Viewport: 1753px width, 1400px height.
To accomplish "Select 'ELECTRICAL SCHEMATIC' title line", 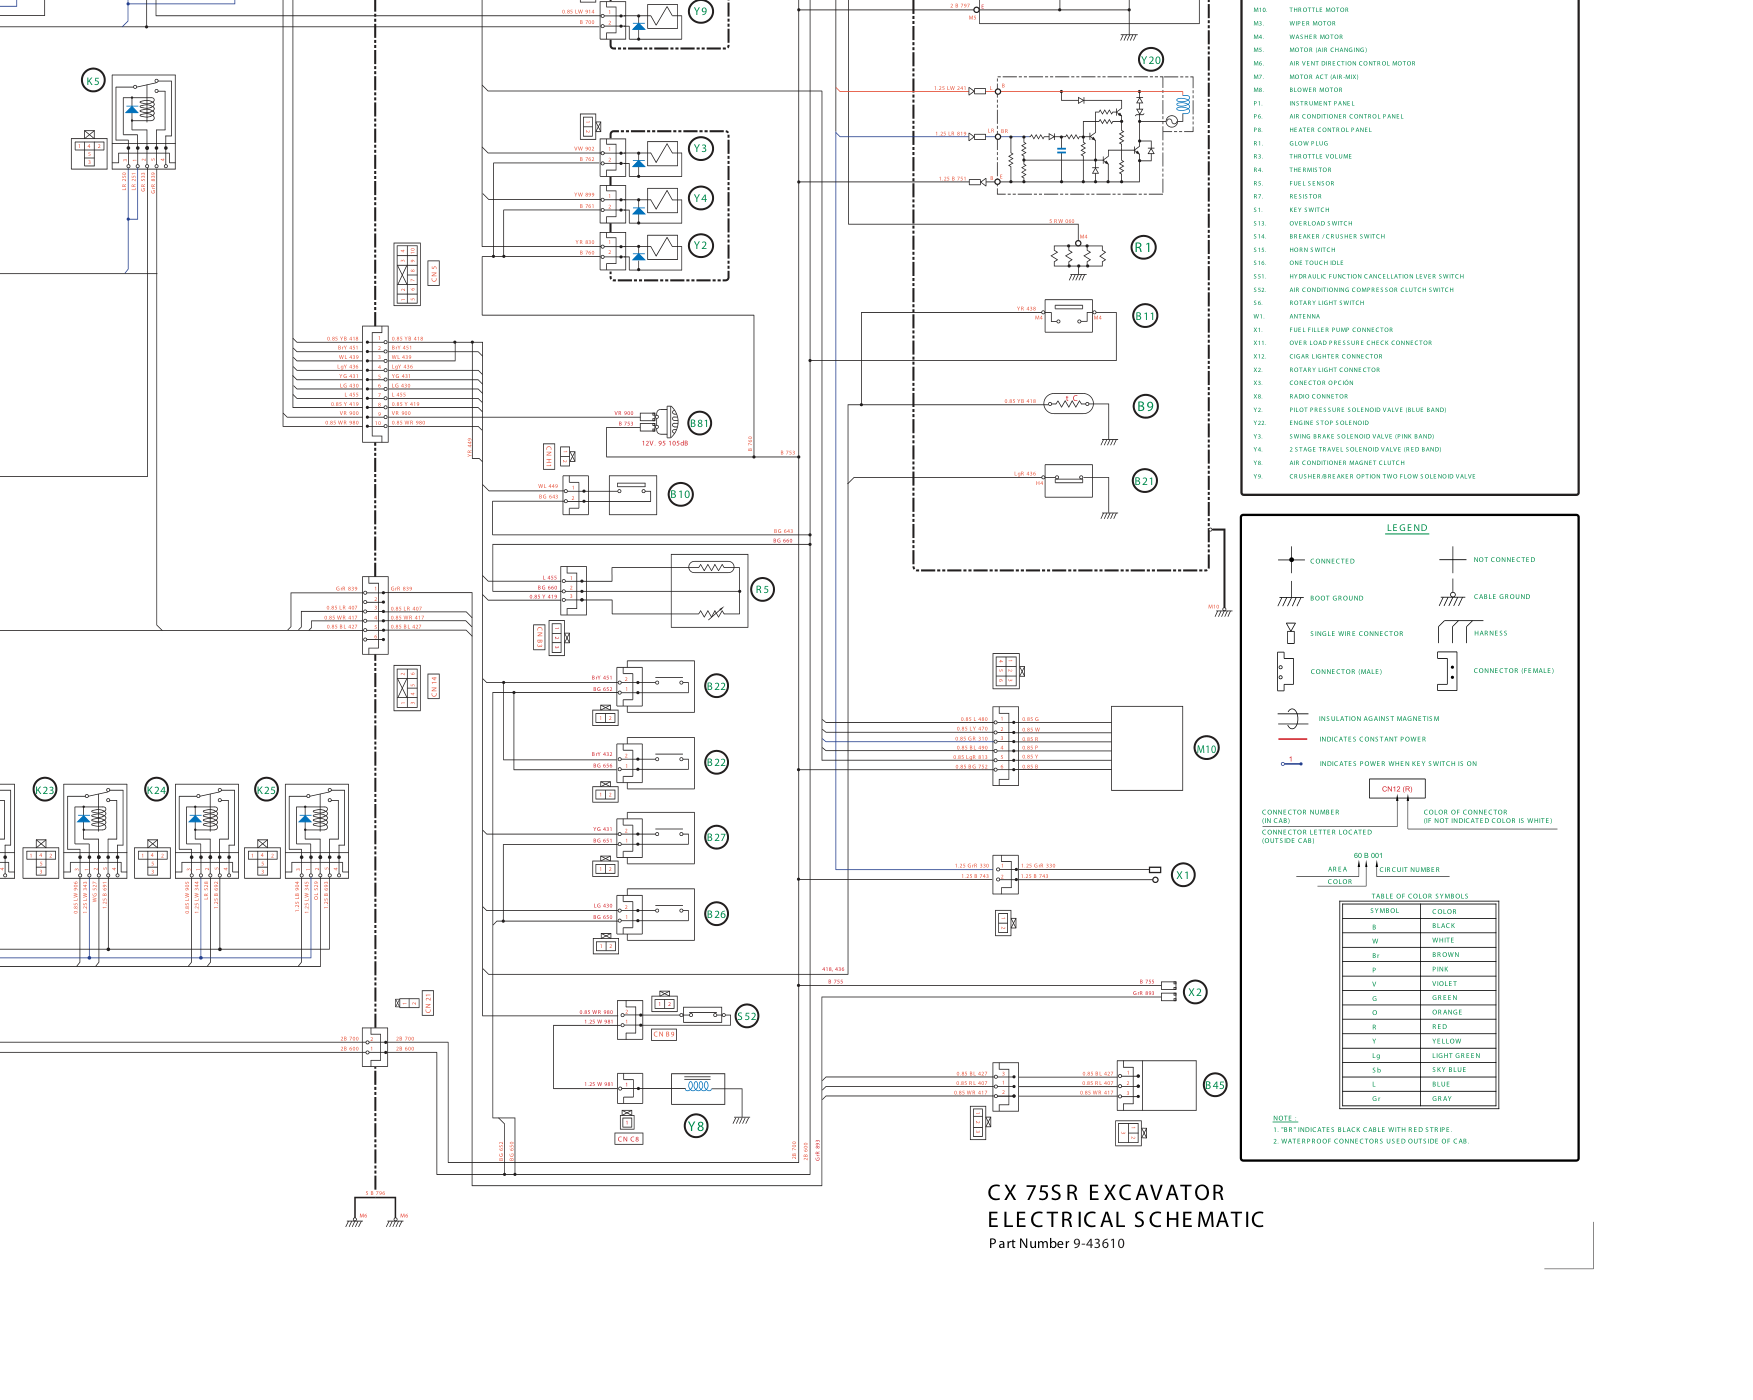I will 1126,1220.
